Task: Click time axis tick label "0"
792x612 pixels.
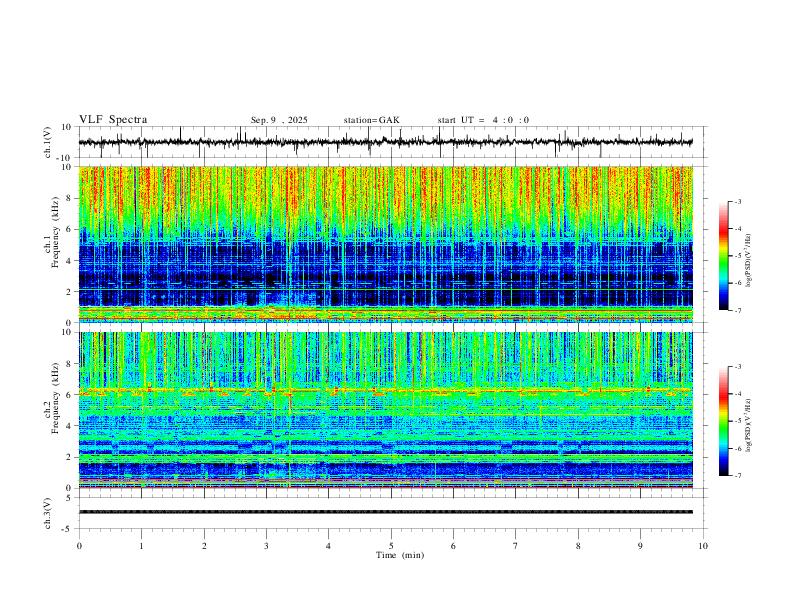Action: 79,546
